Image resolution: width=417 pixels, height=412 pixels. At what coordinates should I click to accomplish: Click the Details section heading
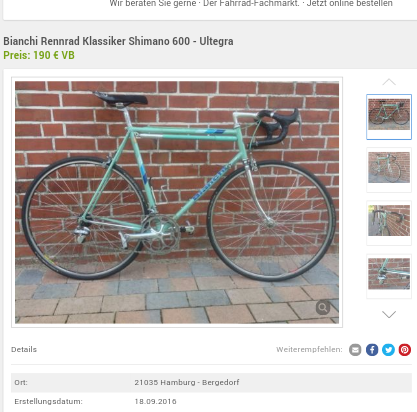coord(24,349)
